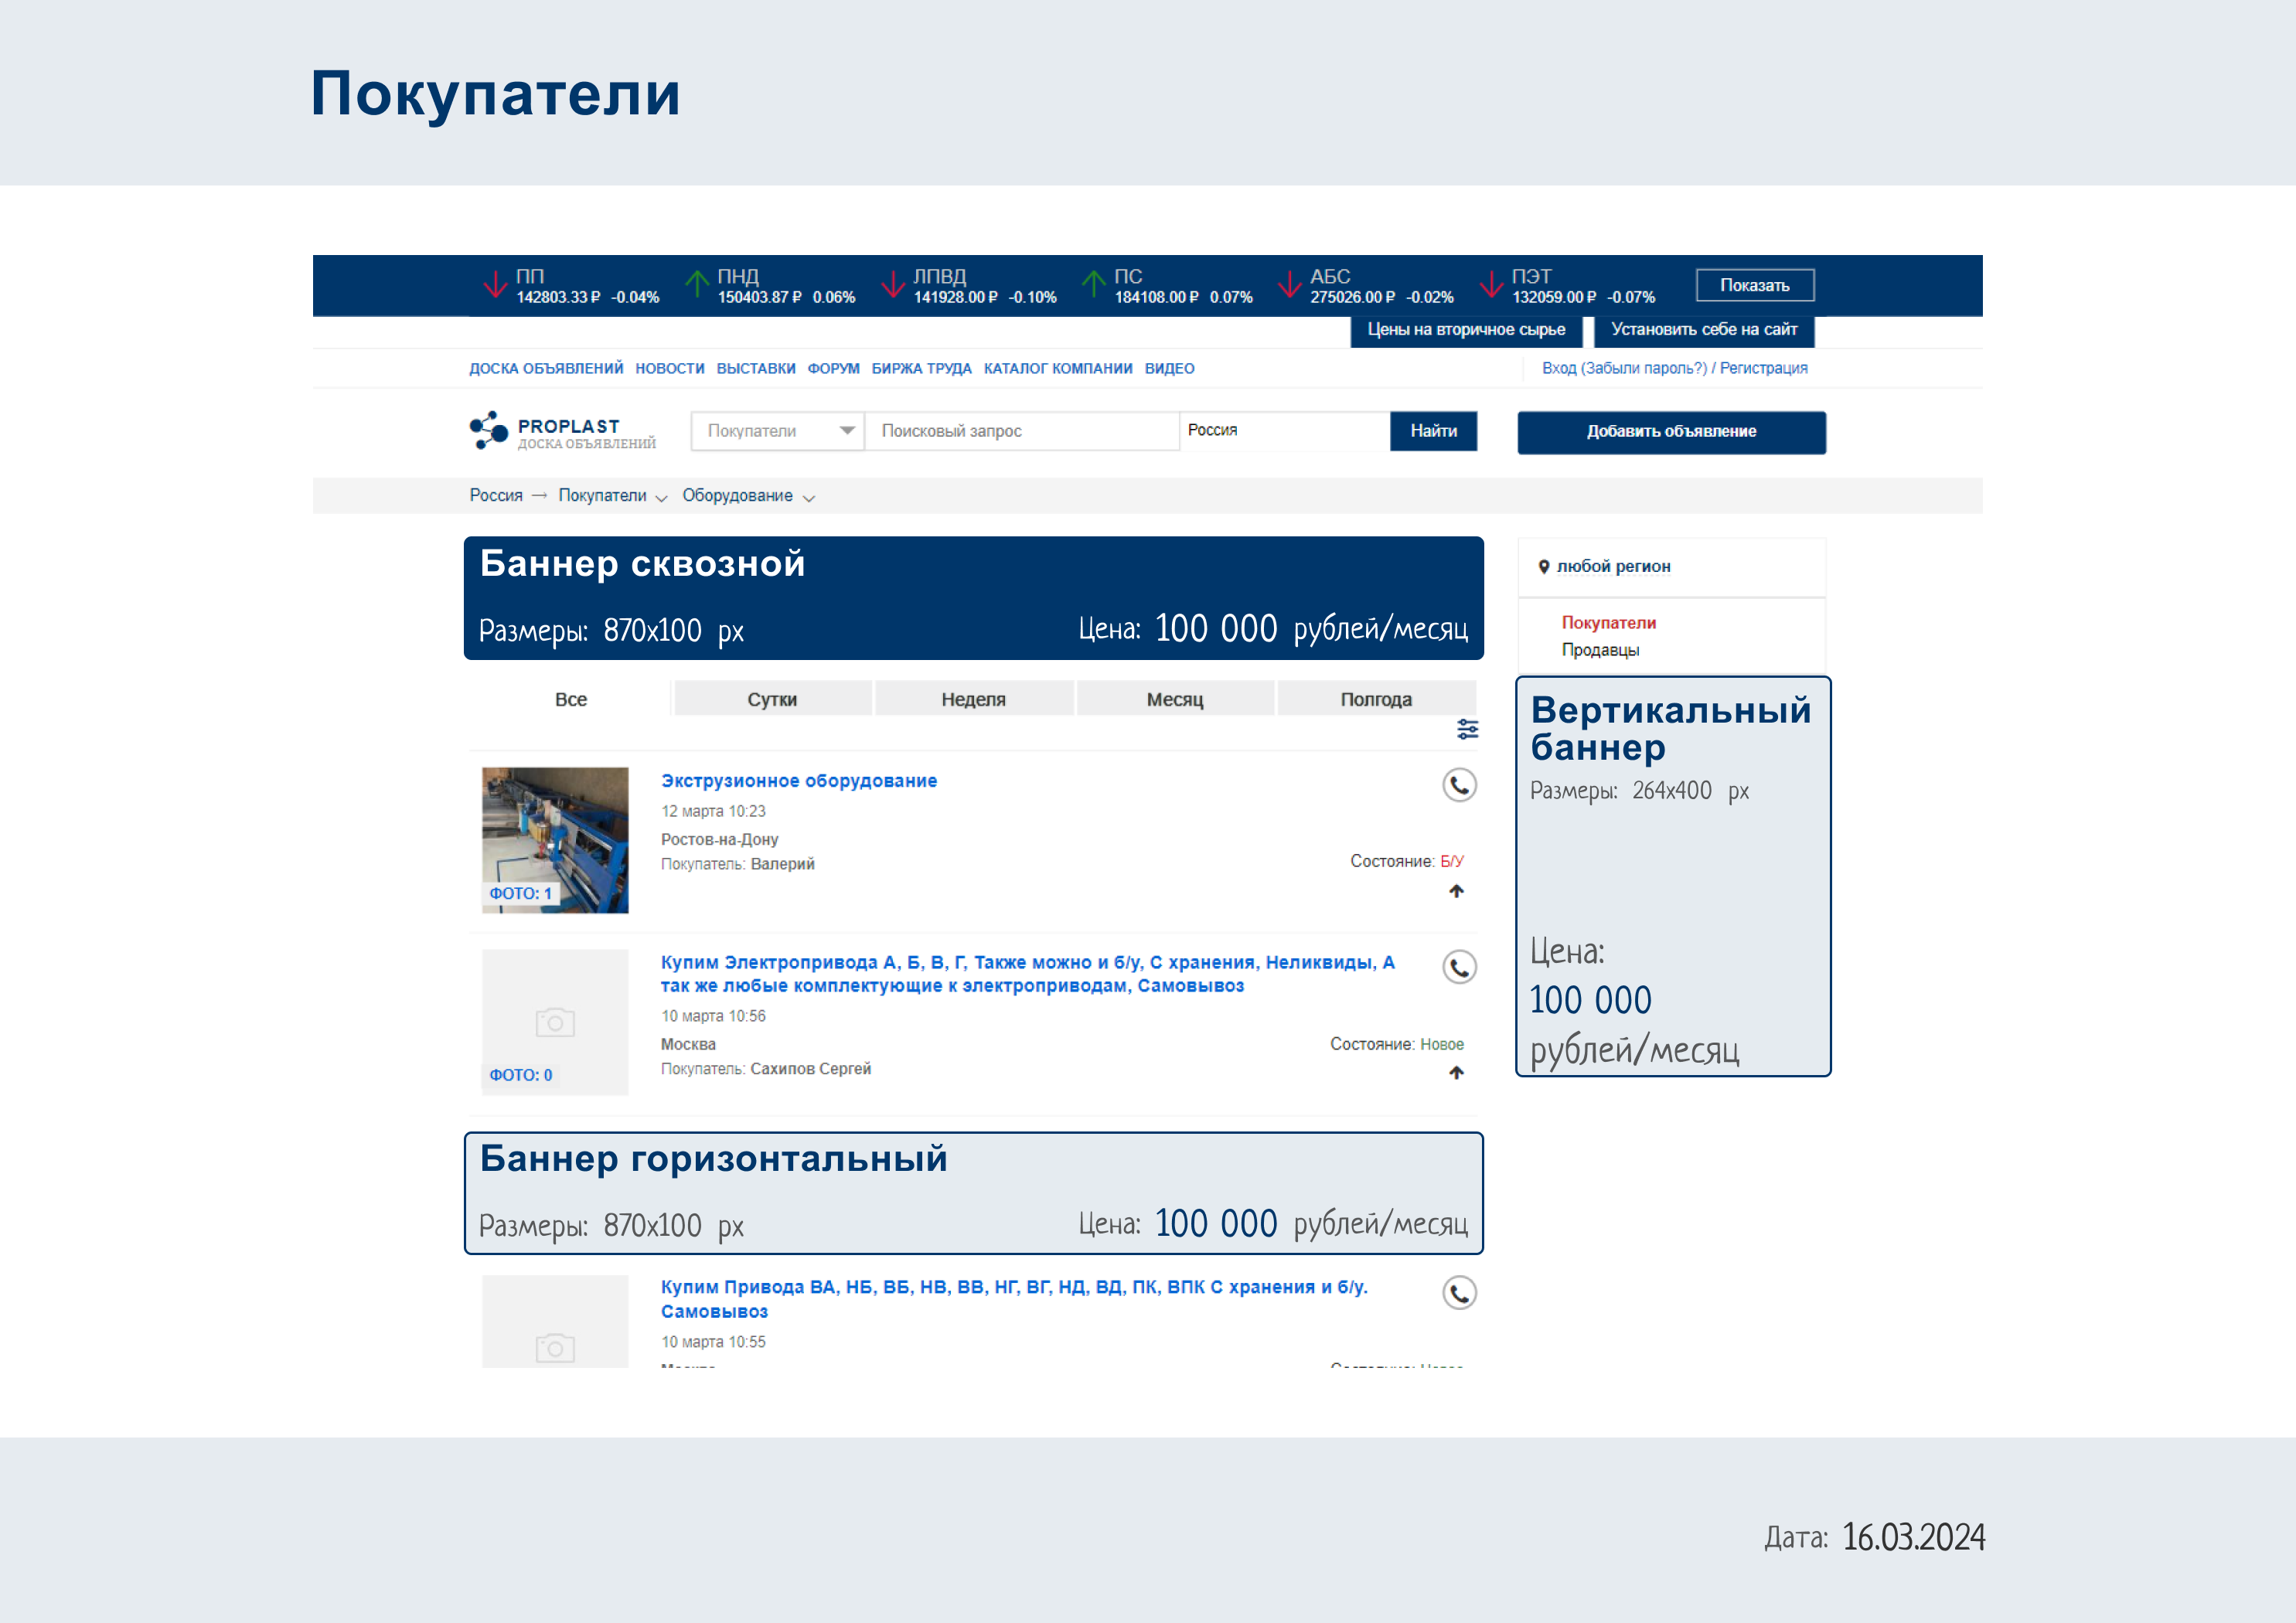This screenshot has width=2296, height=1623.
Task: Click up arrow on Экструзионное оборудование listing
Action: pyautogui.click(x=1456, y=891)
